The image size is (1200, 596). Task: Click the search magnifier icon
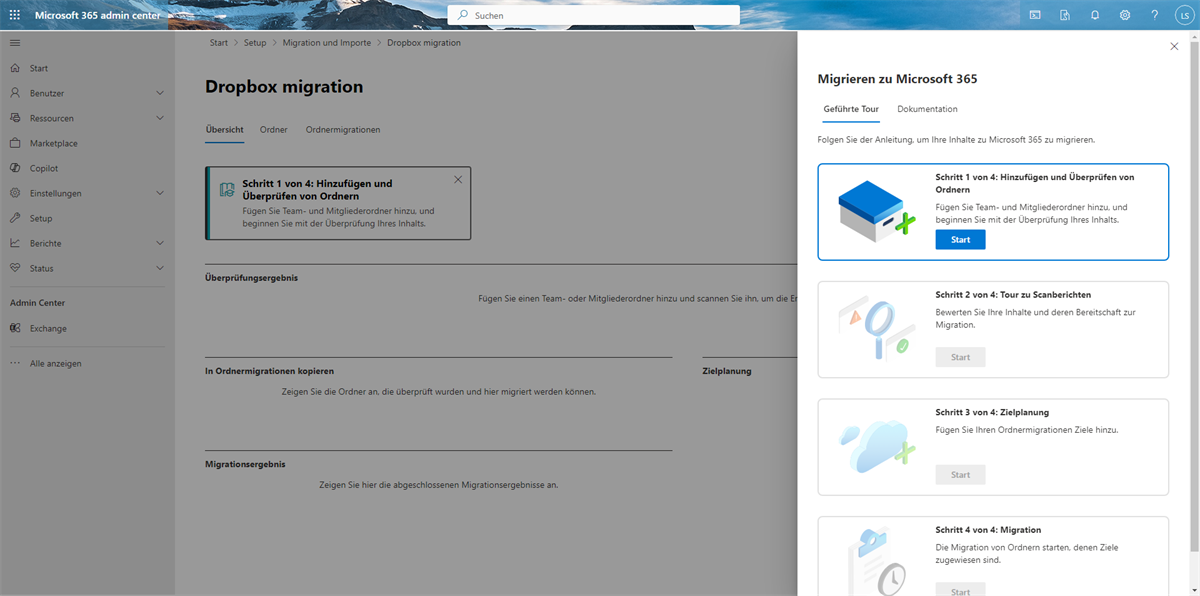click(463, 15)
